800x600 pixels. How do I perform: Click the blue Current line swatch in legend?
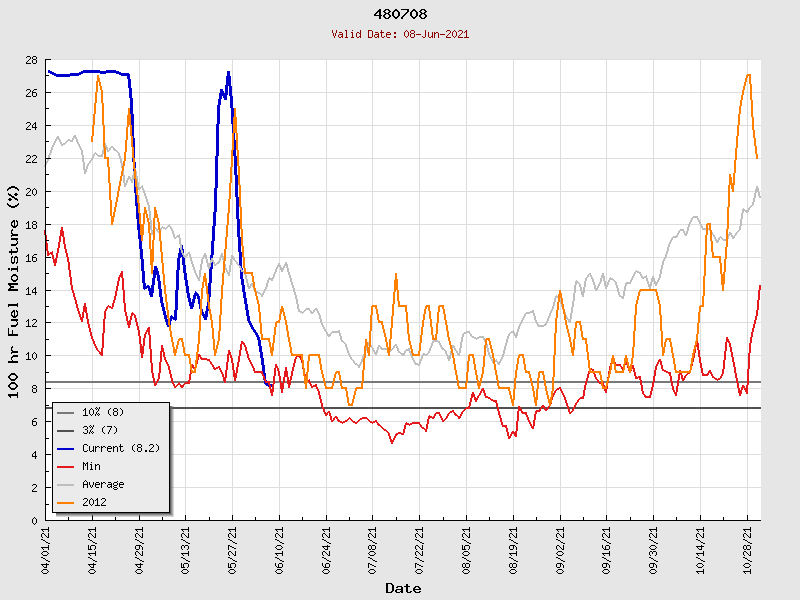pos(66,448)
